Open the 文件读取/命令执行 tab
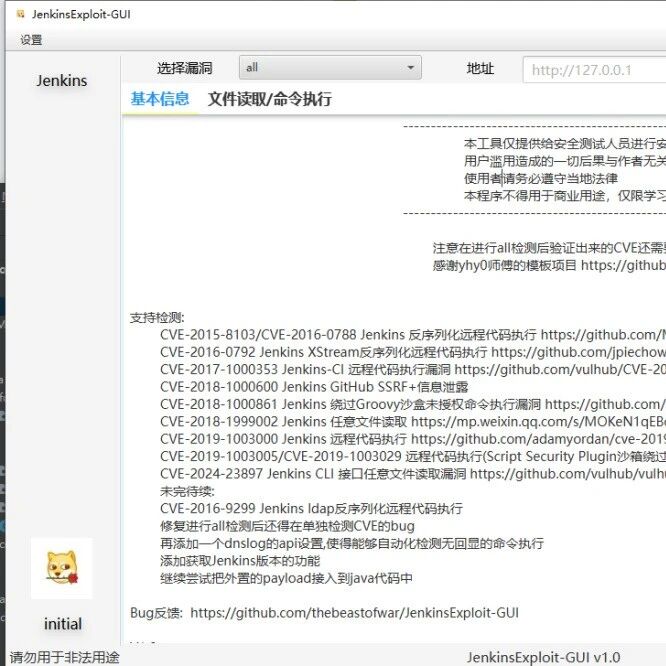The width and height of the screenshot is (666, 666). coord(270,99)
